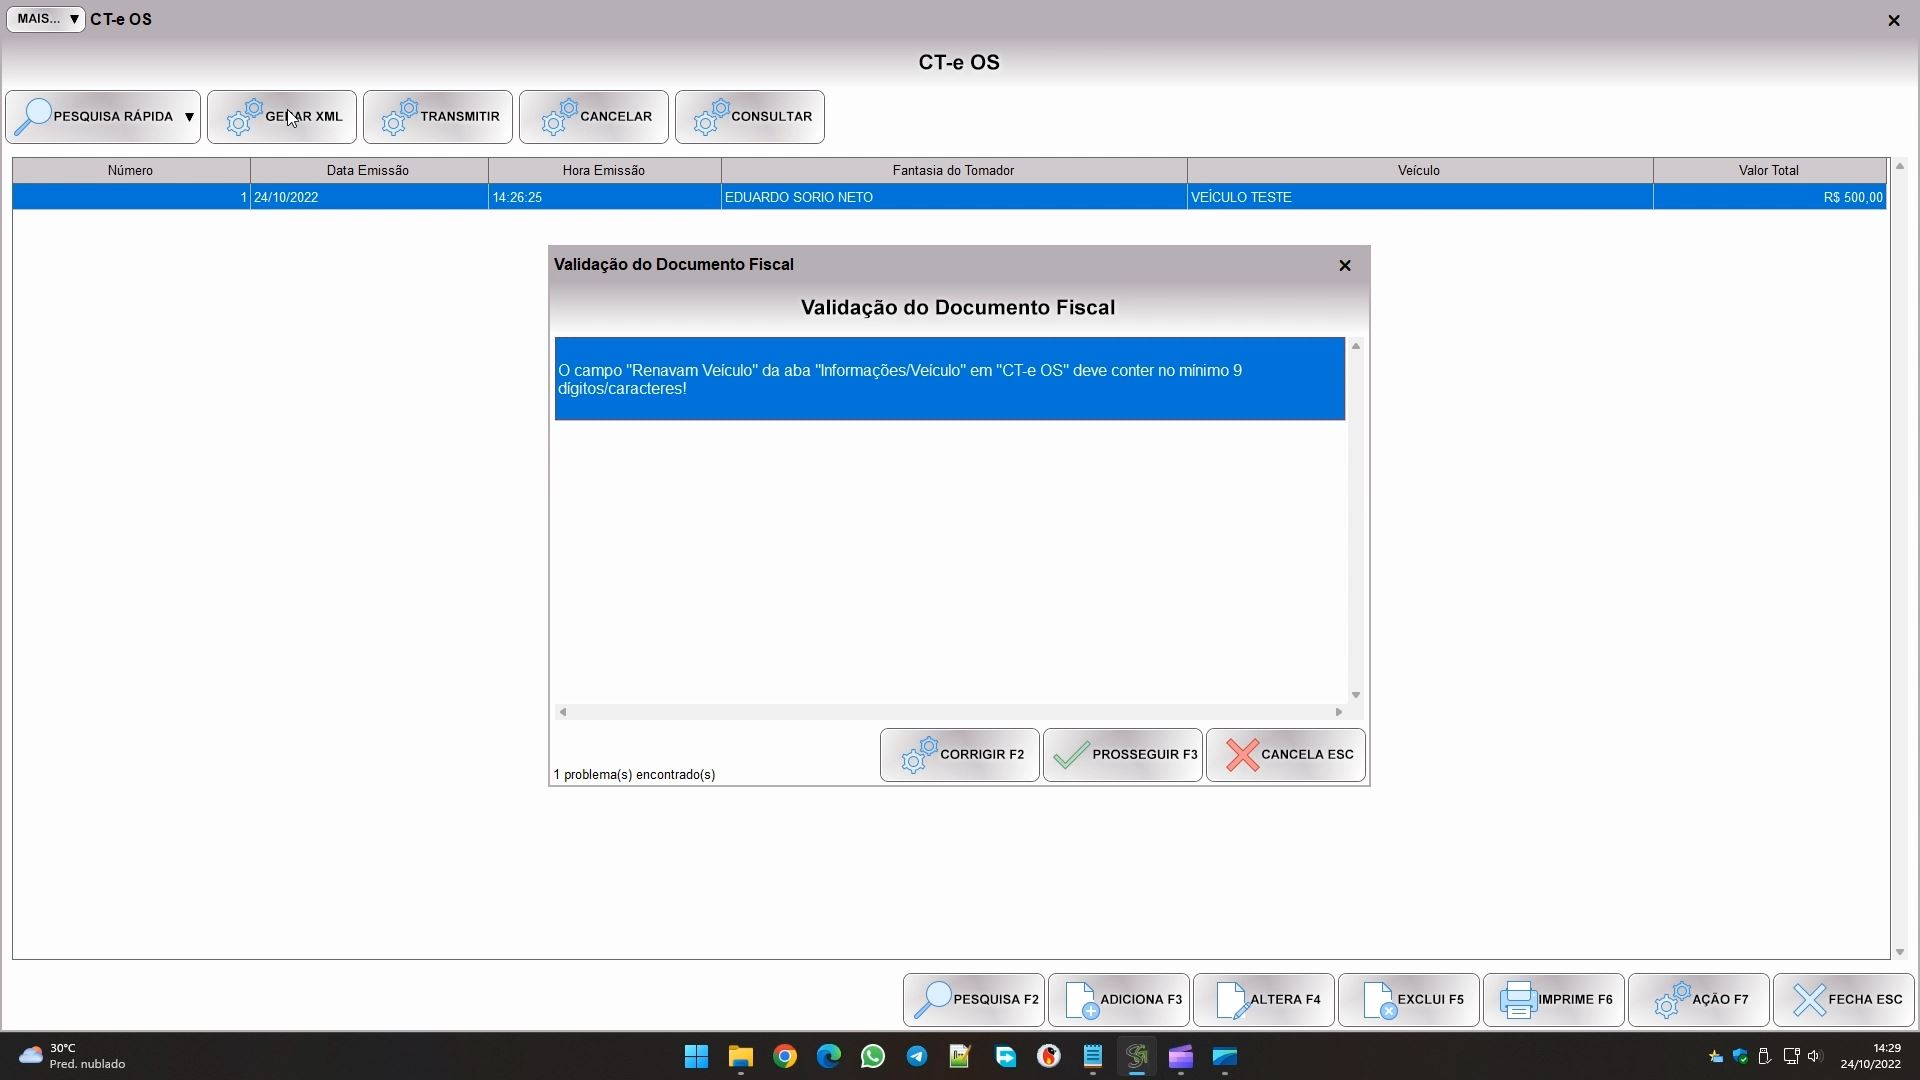
Task: Open the MAIS... dropdown menu
Action: coord(46,19)
